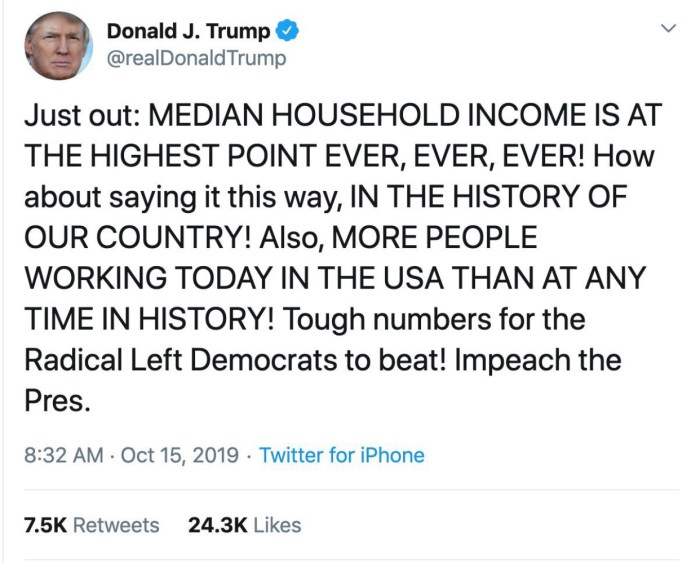Click the 8:32 AM timestamp
This screenshot has width=700, height=563.
(x=62, y=455)
